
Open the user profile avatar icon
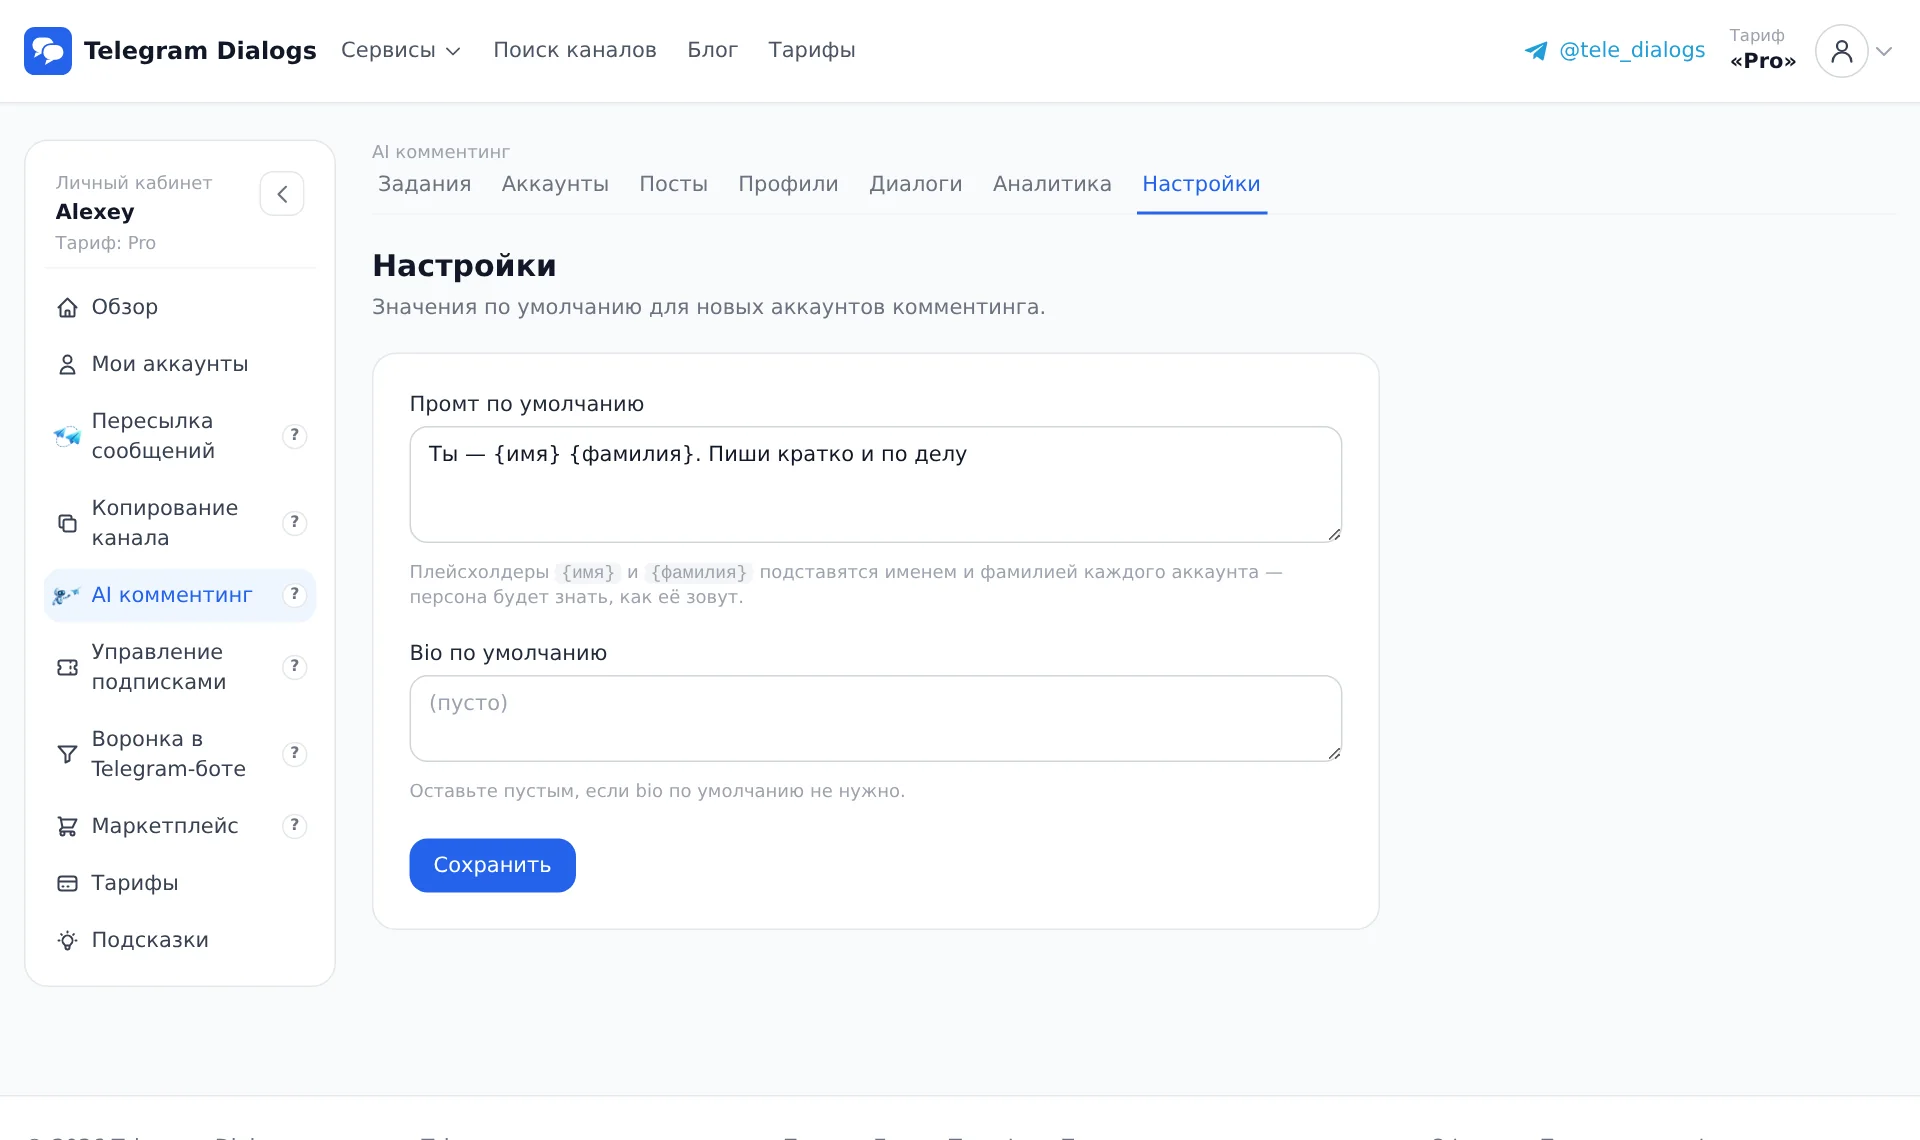1841,51
